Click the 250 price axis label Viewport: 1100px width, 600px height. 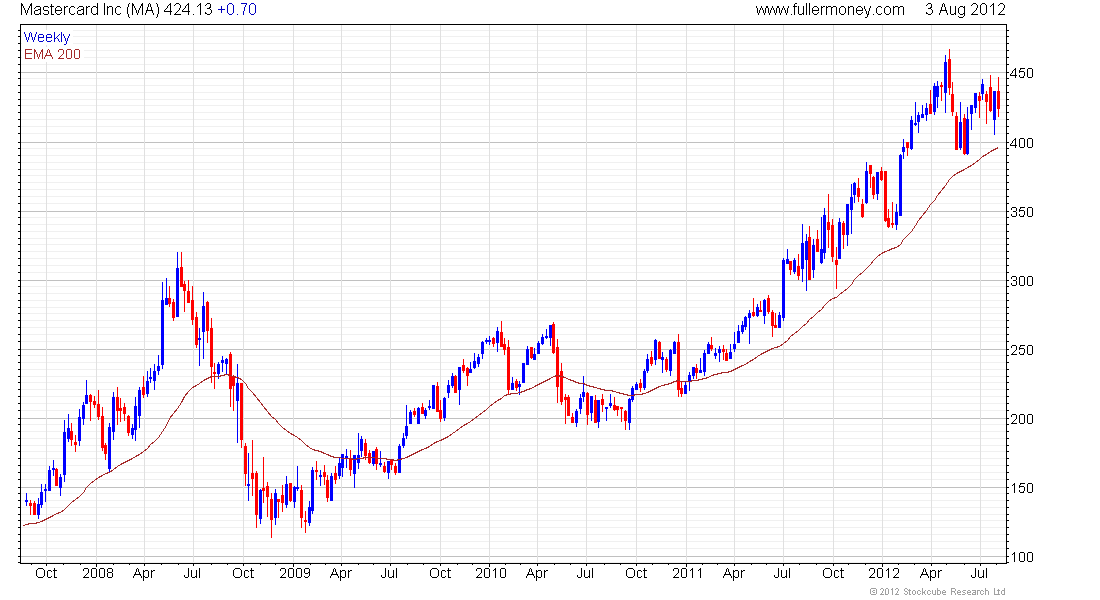(x=1021, y=350)
